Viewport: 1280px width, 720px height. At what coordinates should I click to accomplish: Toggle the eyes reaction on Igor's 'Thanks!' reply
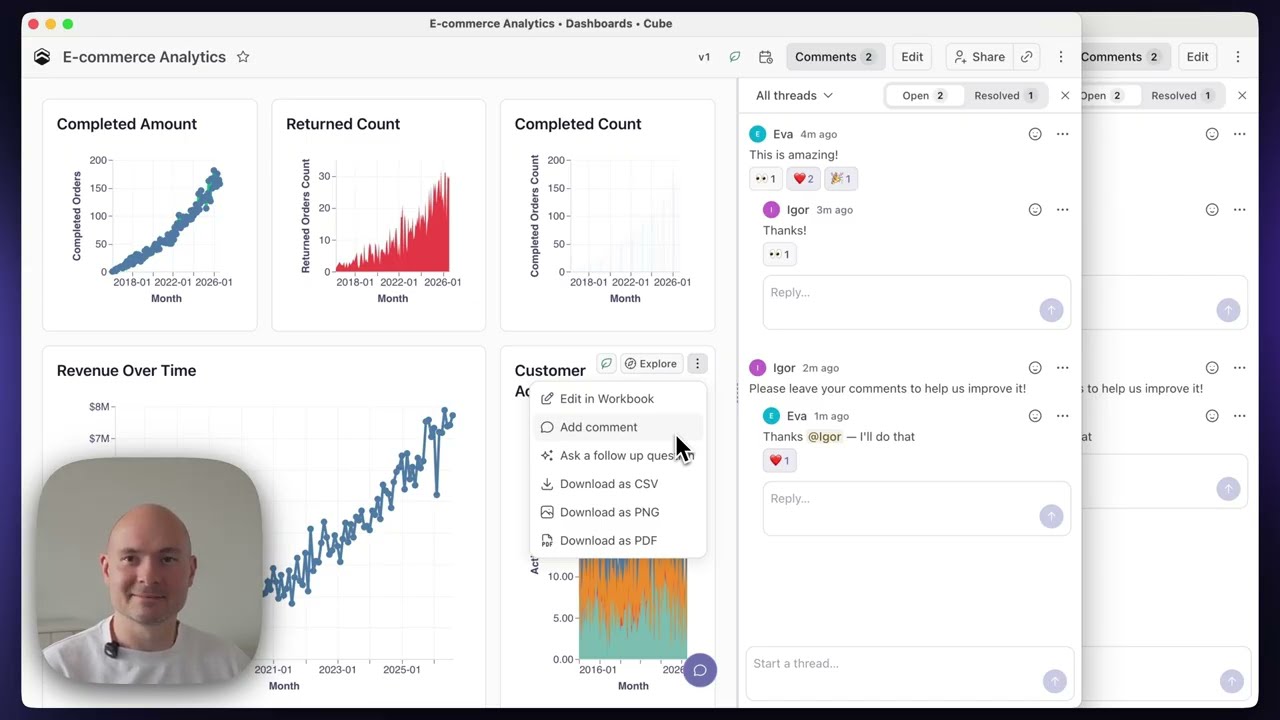pos(779,255)
